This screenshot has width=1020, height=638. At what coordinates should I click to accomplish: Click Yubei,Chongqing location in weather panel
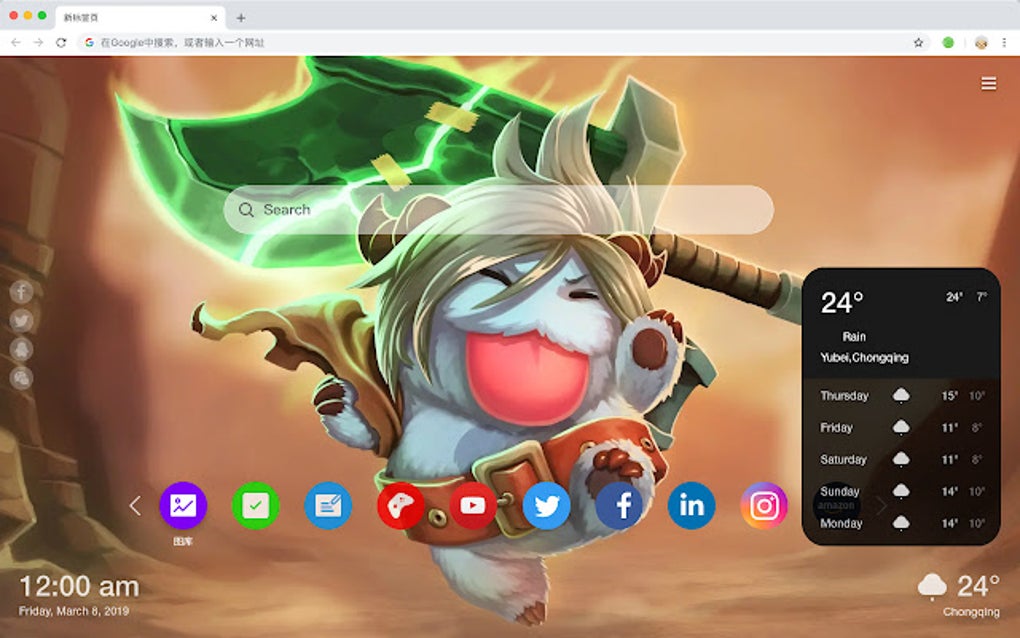864,357
